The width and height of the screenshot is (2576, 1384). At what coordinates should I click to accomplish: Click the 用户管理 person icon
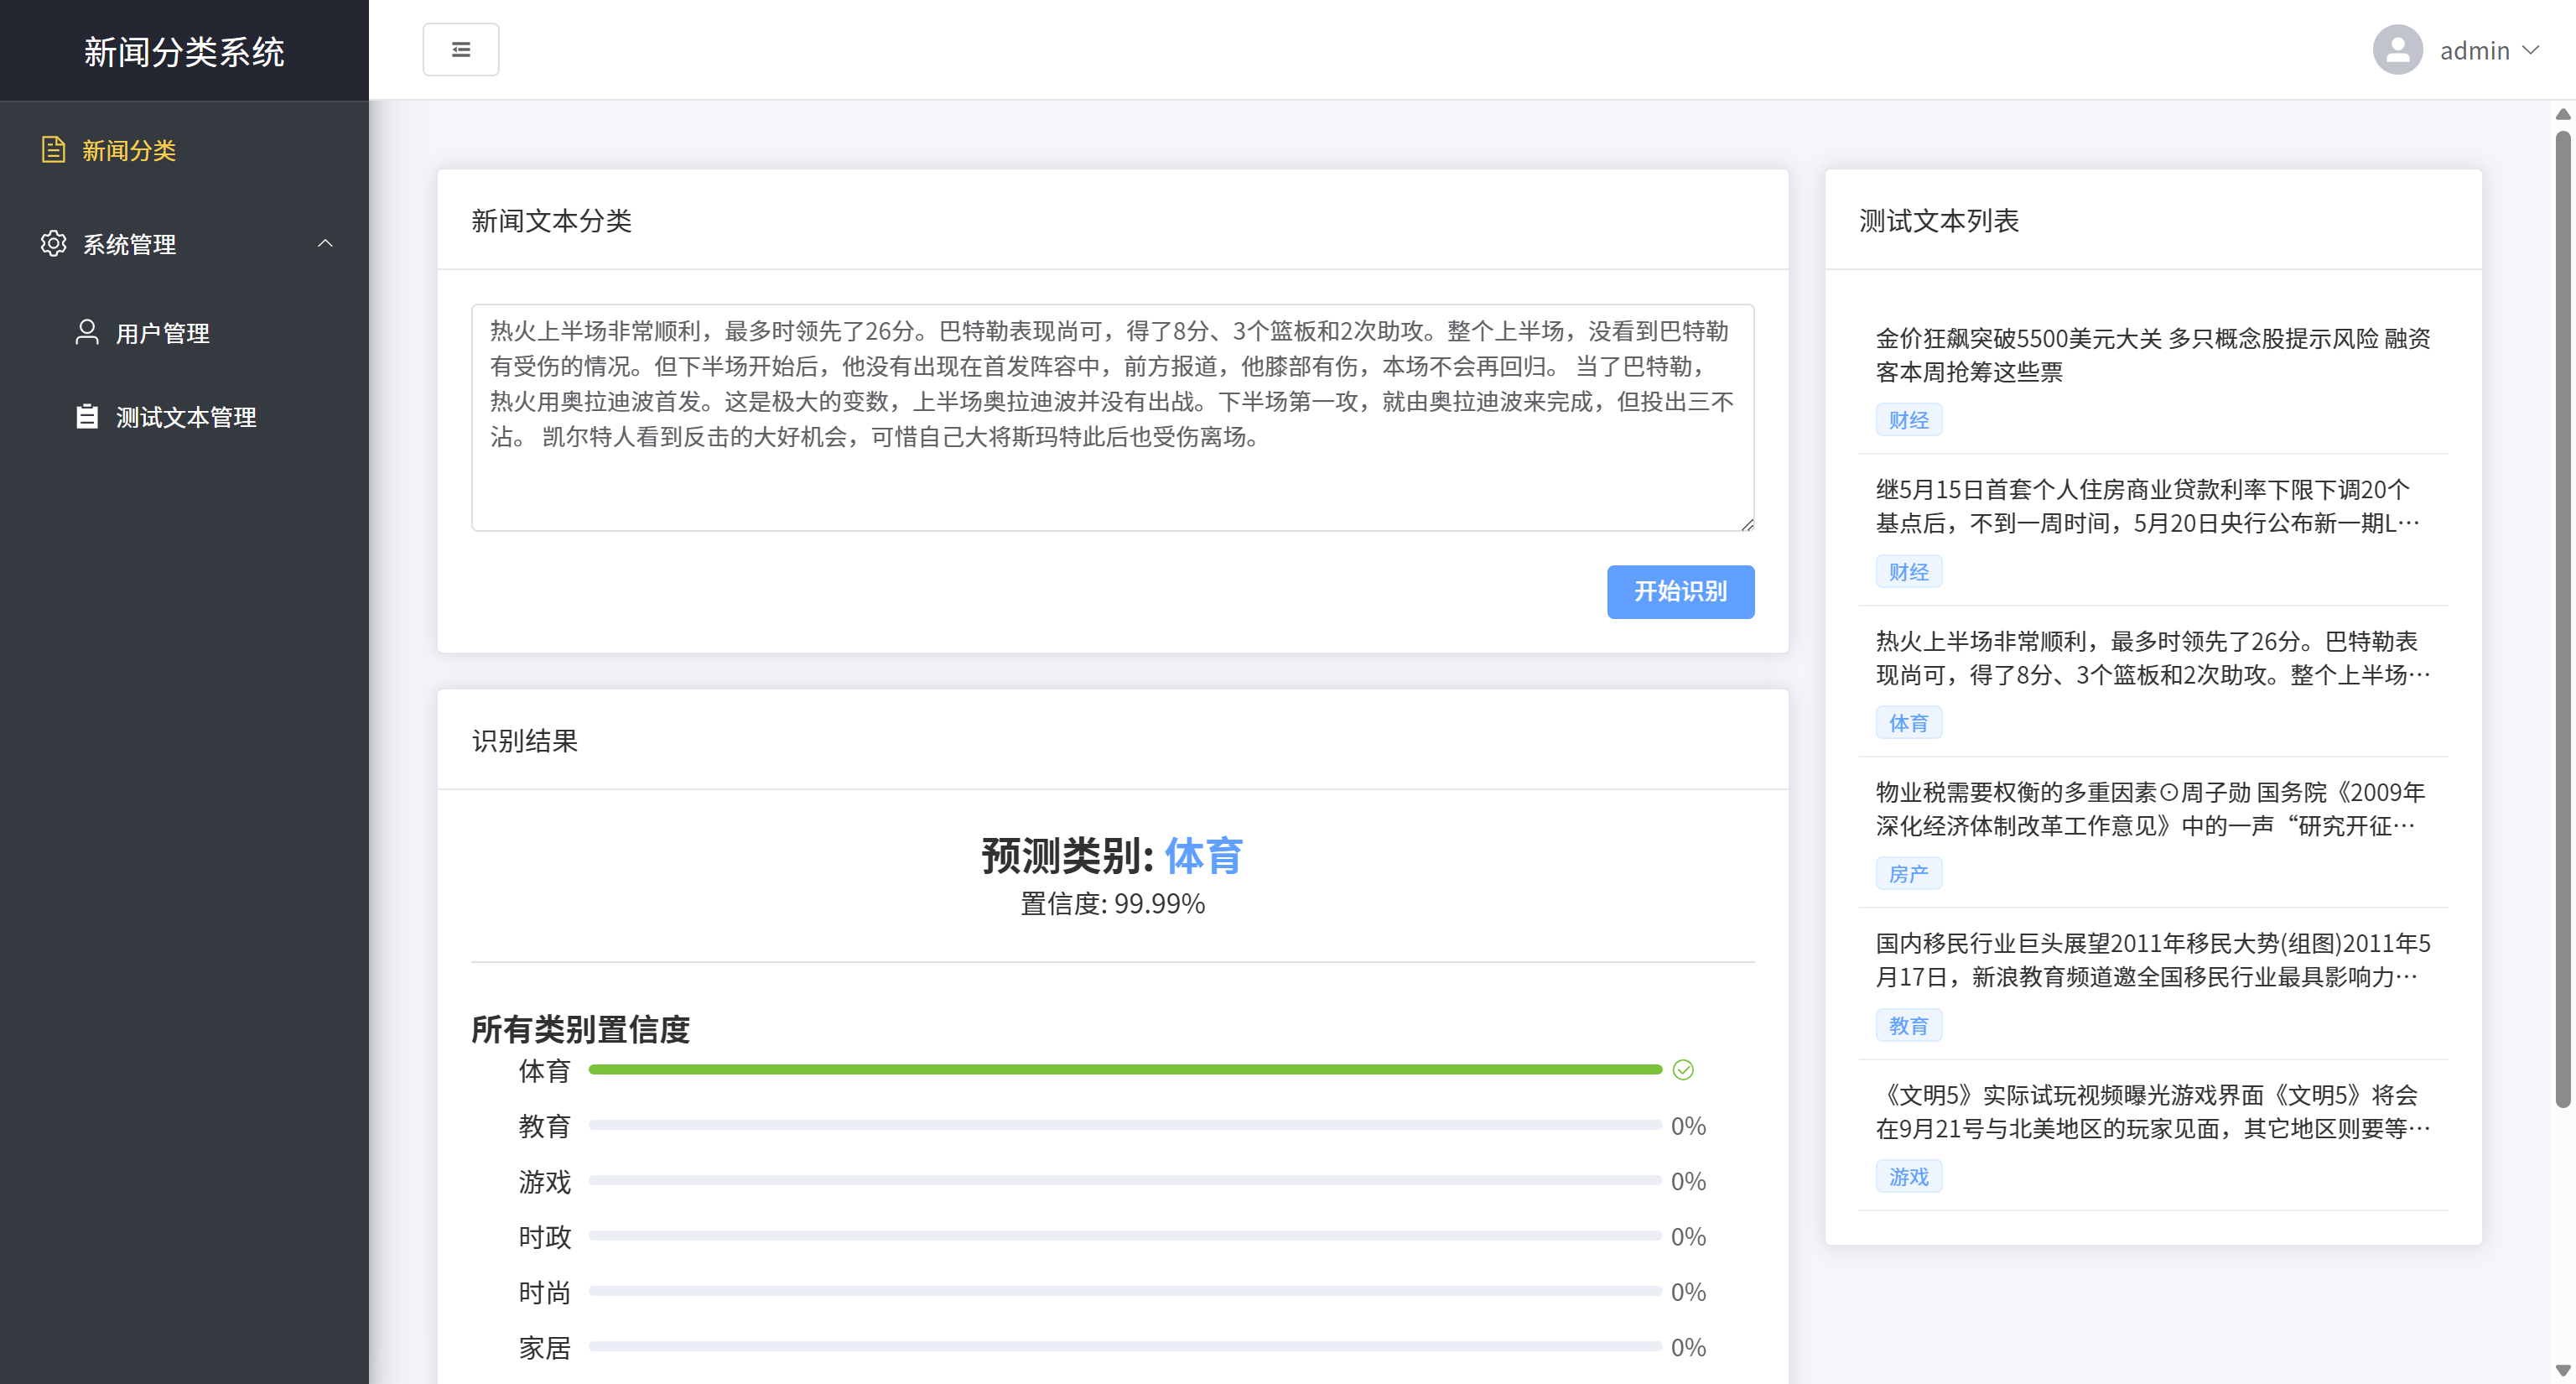point(87,332)
